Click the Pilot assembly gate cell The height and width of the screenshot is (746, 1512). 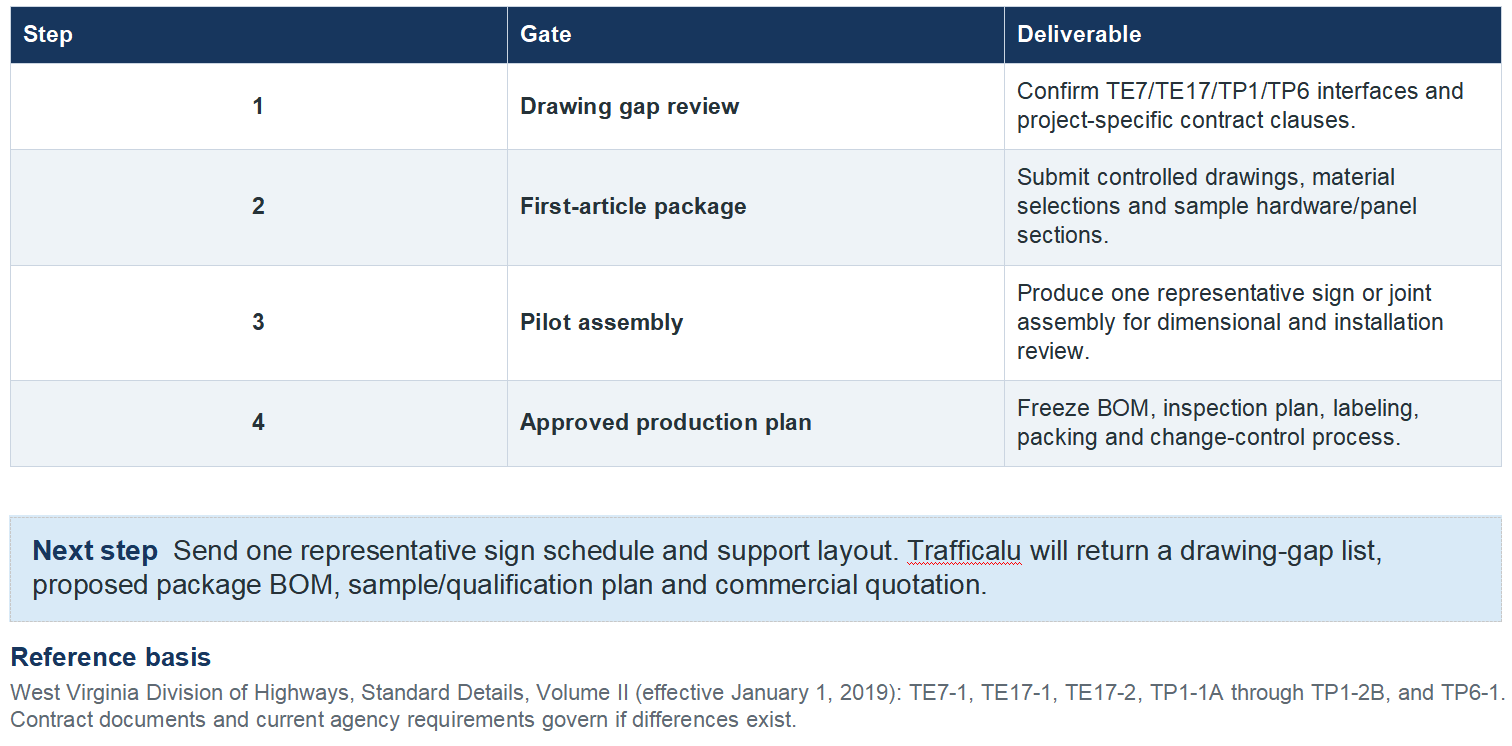(x=756, y=323)
